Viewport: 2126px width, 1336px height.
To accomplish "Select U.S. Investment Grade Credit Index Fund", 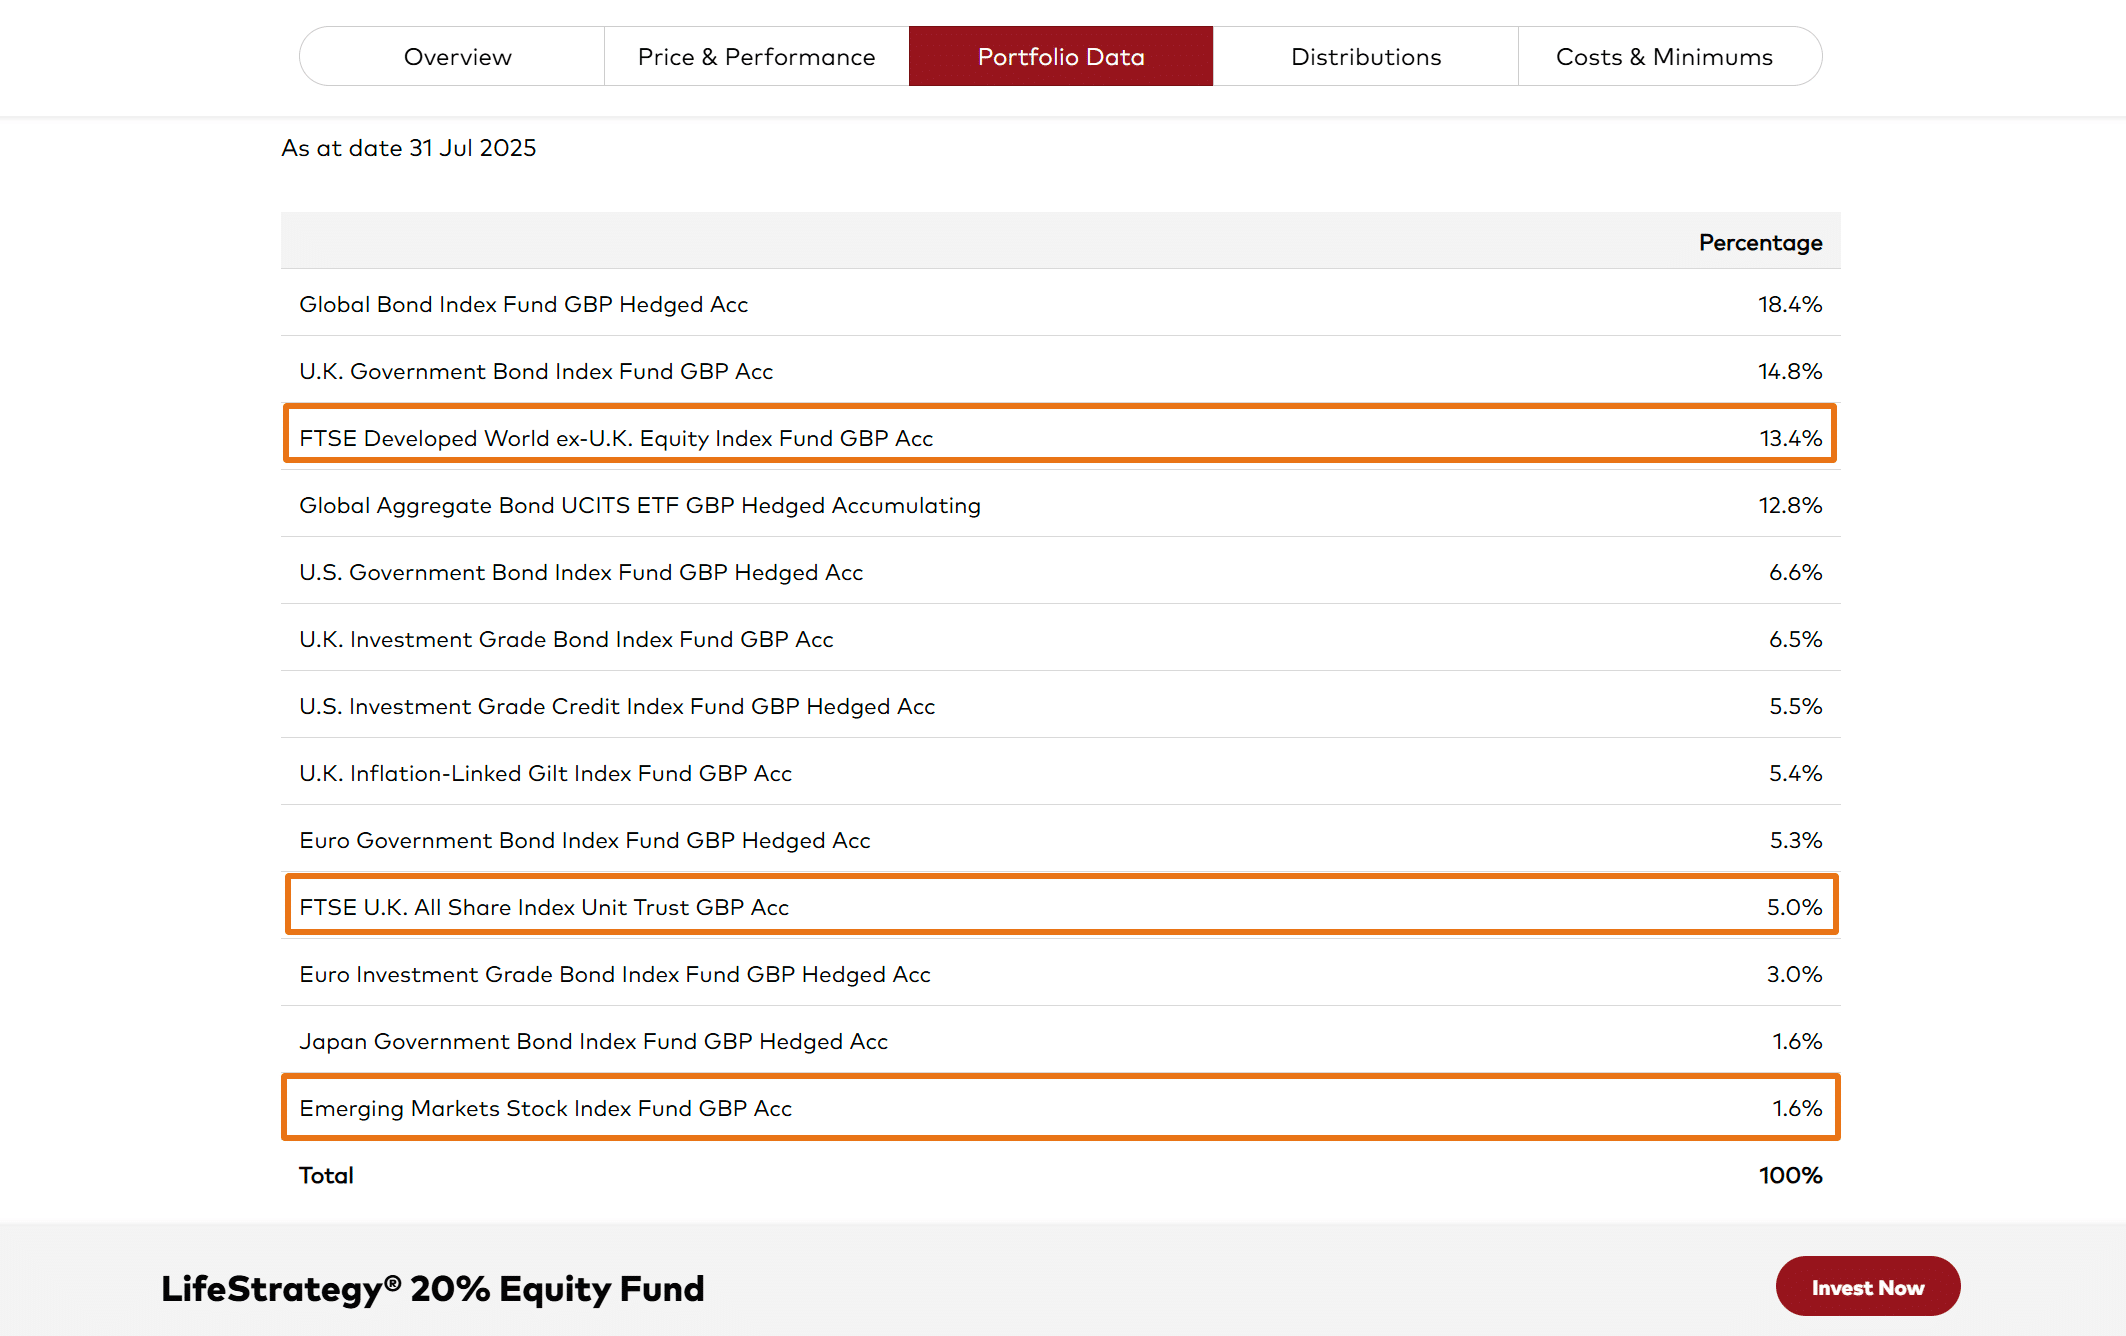I will click(x=617, y=706).
